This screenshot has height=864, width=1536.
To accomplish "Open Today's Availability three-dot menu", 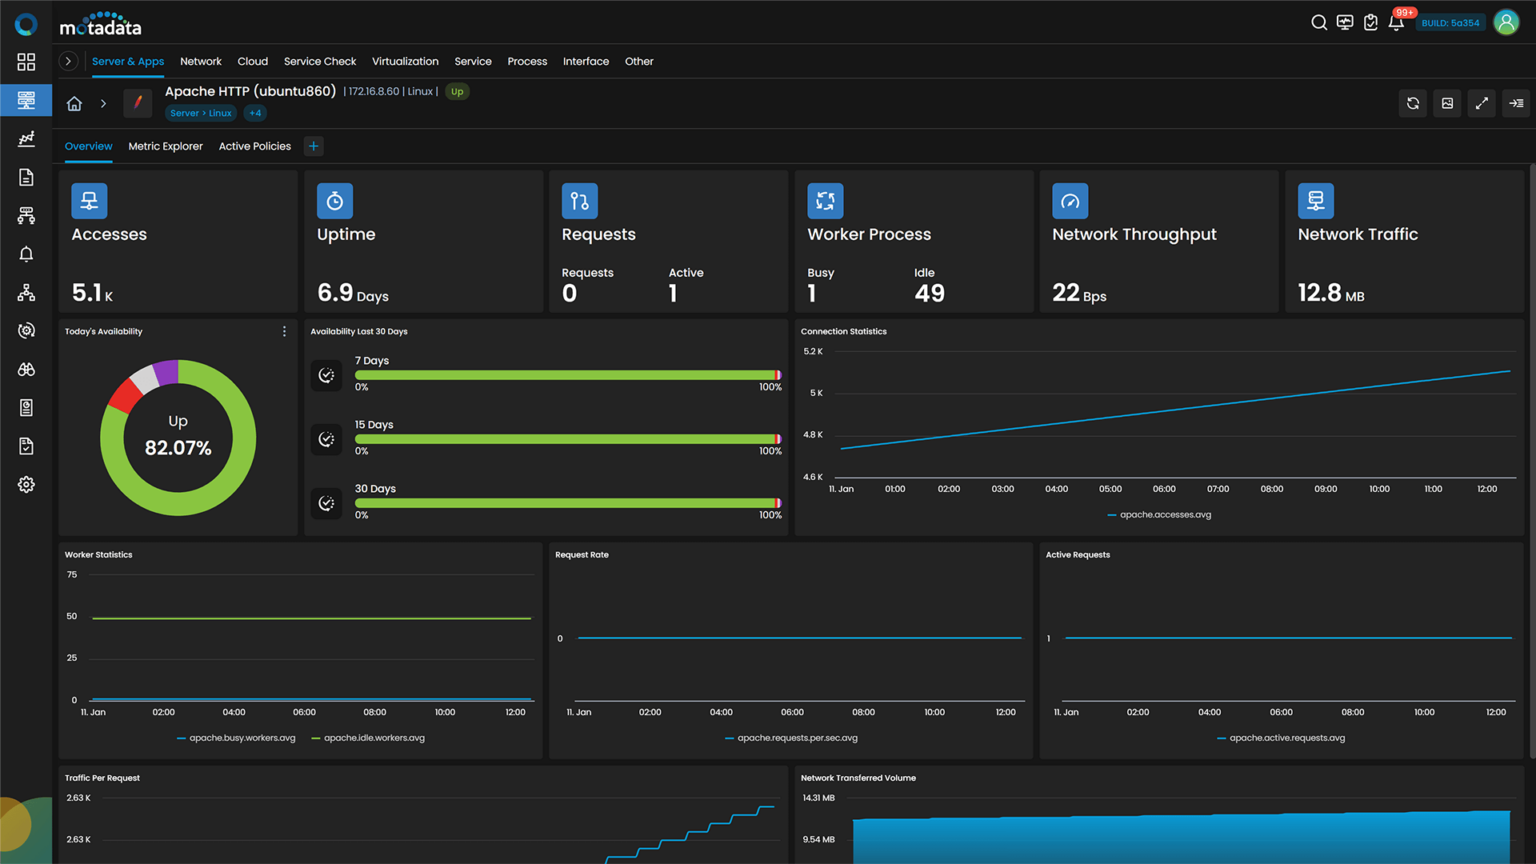I will tap(284, 331).
